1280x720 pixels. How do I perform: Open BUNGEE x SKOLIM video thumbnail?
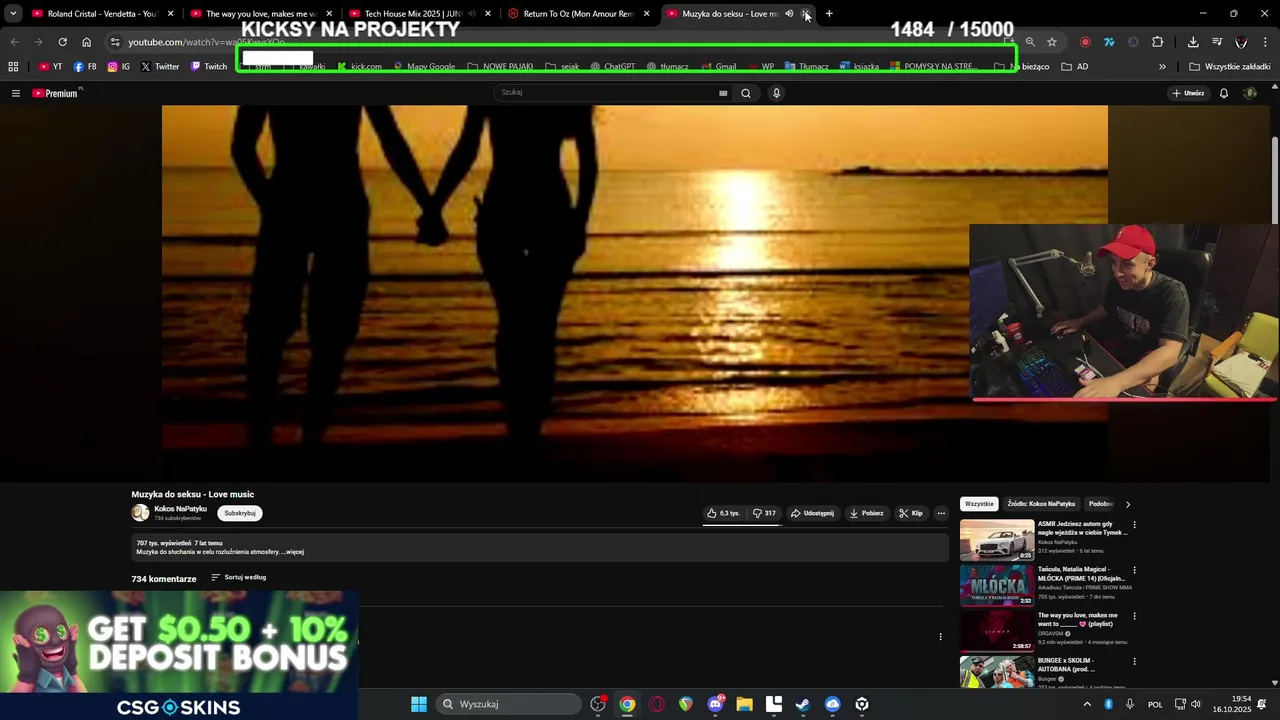[x=997, y=672]
